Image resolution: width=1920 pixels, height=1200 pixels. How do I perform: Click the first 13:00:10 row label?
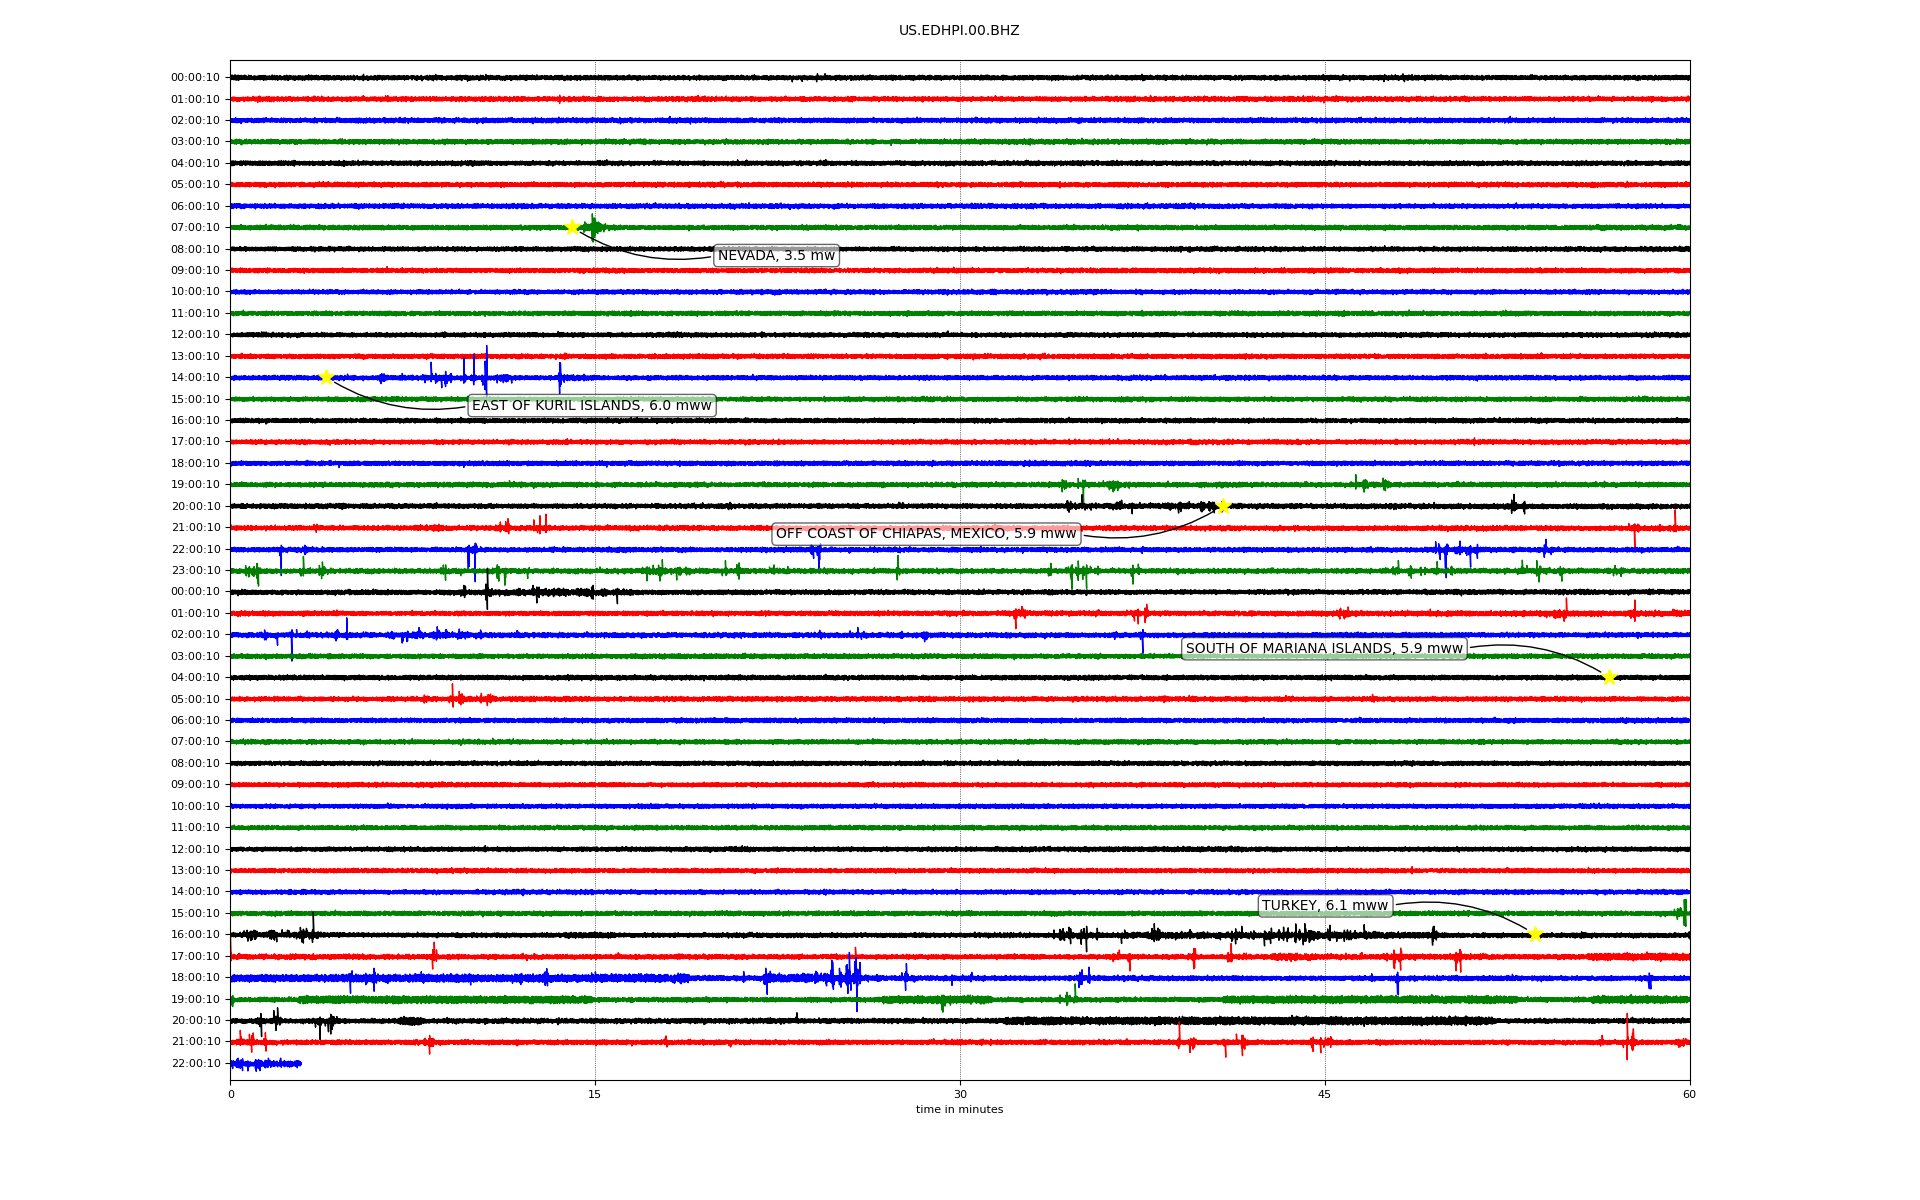point(195,357)
